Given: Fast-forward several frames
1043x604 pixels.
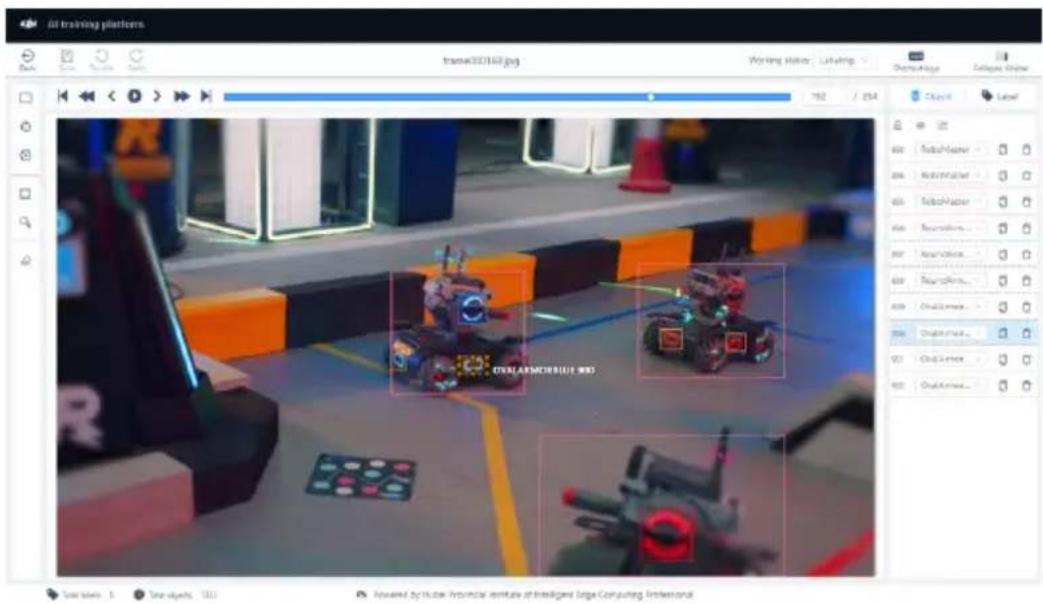Looking at the screenshot, I should (182, 96).
